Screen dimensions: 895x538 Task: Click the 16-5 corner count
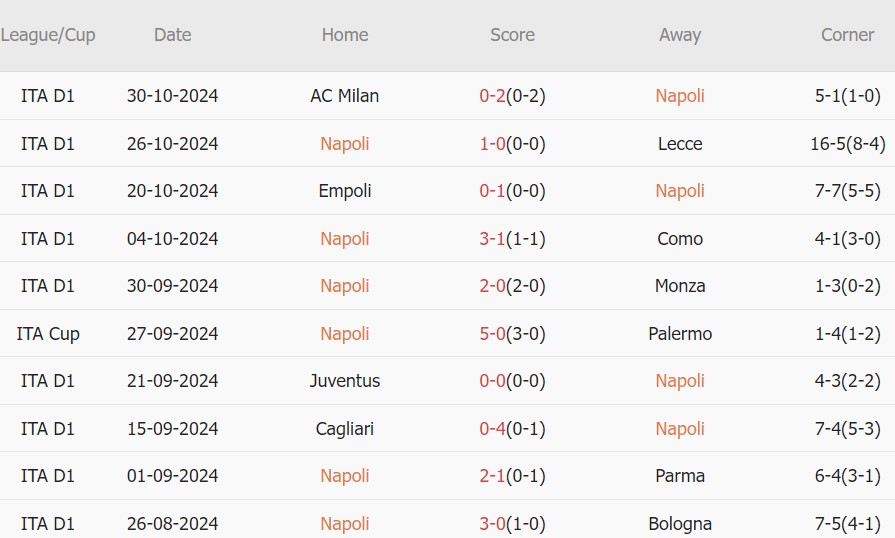click(x=829, y=144)
